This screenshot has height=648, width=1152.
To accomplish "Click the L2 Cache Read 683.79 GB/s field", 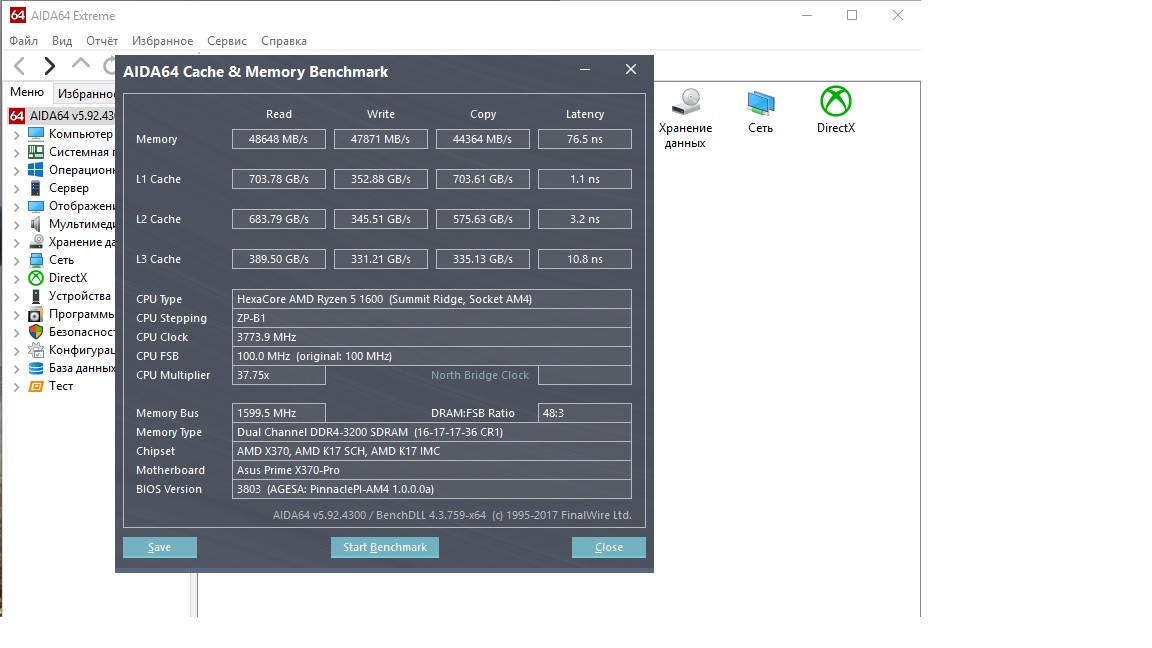I will pyautogui.click(x=278, y=219).
